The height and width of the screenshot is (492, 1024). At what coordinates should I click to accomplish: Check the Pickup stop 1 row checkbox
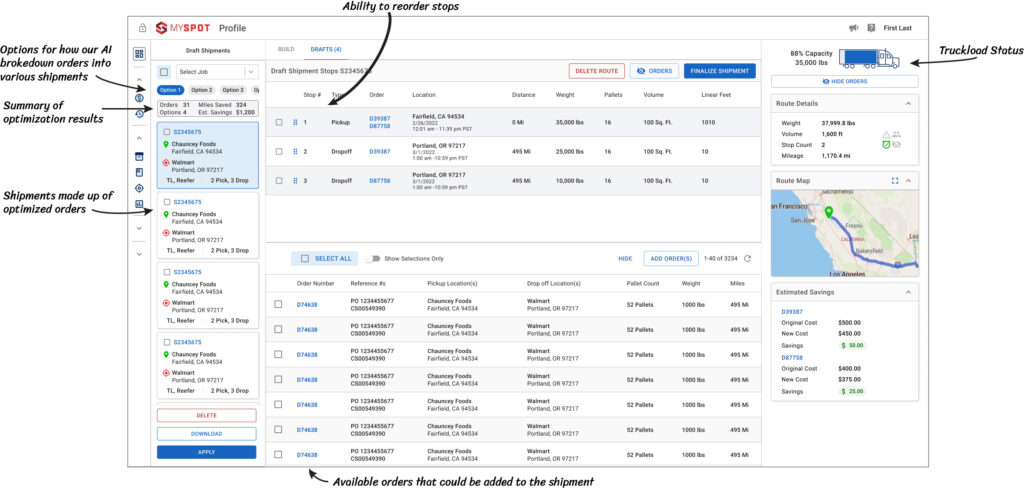[x=279, y=122]
